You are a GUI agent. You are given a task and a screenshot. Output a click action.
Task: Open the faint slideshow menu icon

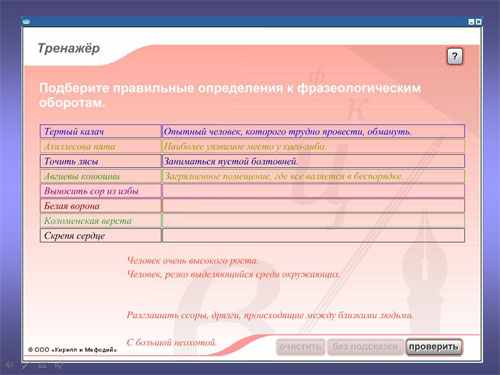(x=42, y=365)
